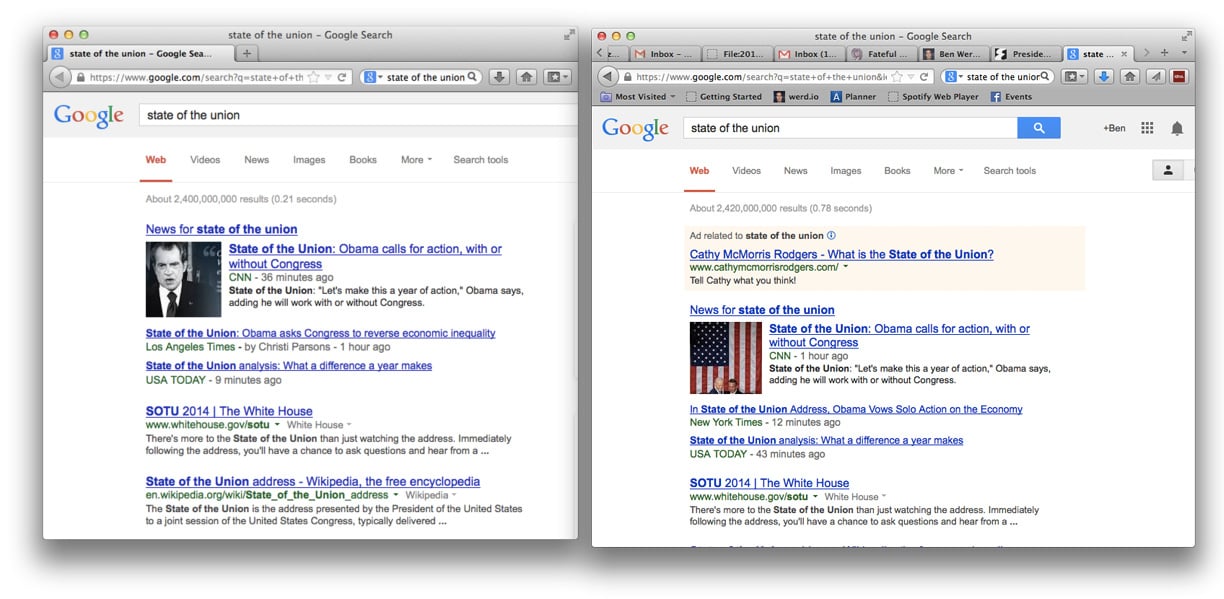The height and width of the screenshot is (599, 1224).
Task: Open the bookmarks menu button in left window
Action: (x=556, y=77)
